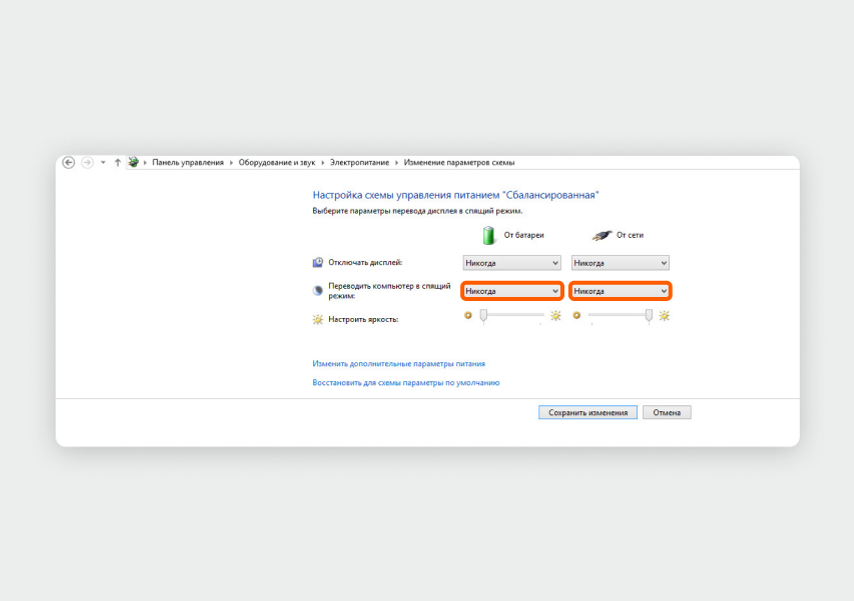Click the "От сети" column label
This screenshot has width=854, height=601.
[630, 235]
